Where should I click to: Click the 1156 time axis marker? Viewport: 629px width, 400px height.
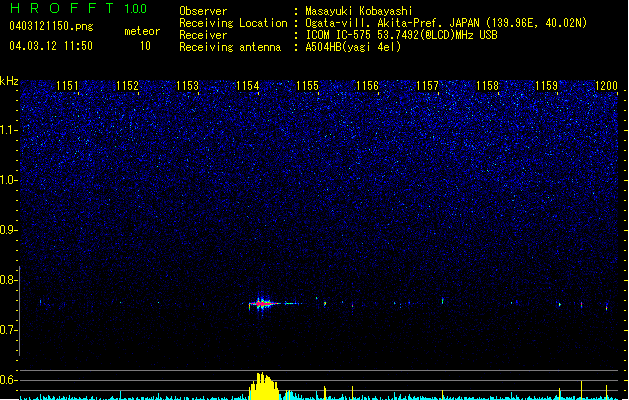367,86
